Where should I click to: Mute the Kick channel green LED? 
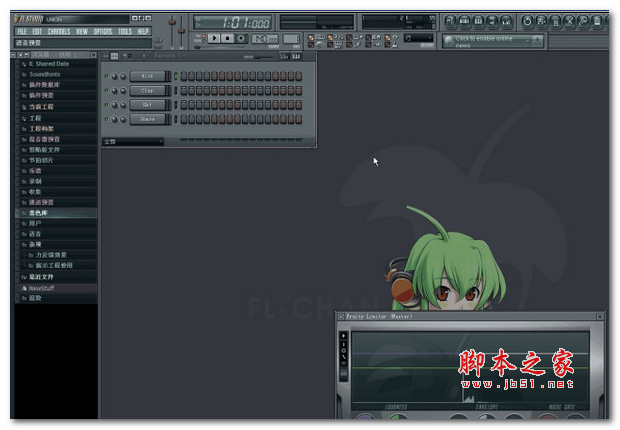pos(106,76)
